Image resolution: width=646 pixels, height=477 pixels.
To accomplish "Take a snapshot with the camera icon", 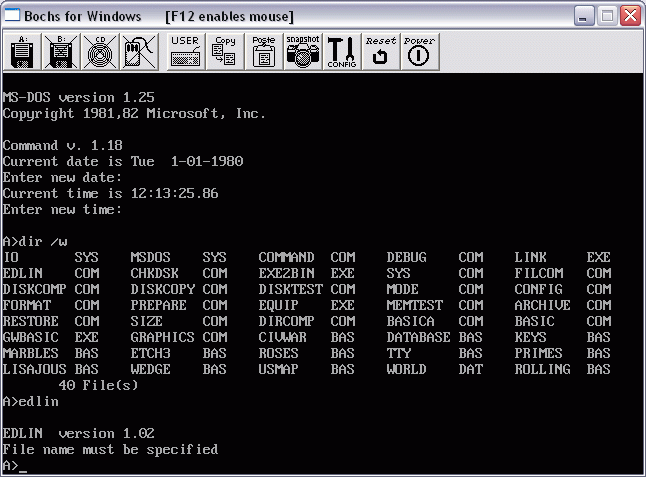I will pos(302,51).
